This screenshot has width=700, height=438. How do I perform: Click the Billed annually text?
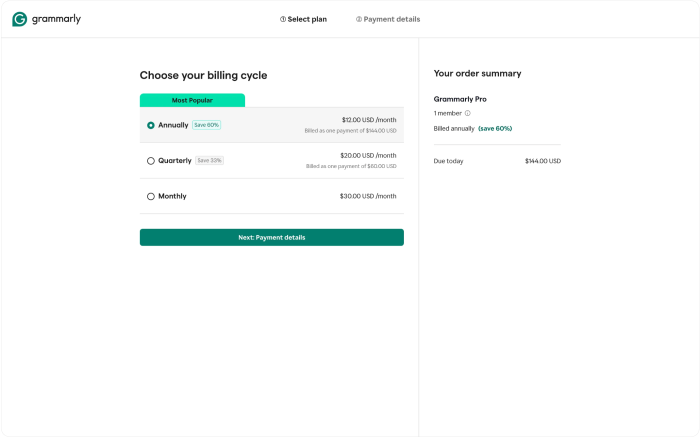tap(454, 129)
